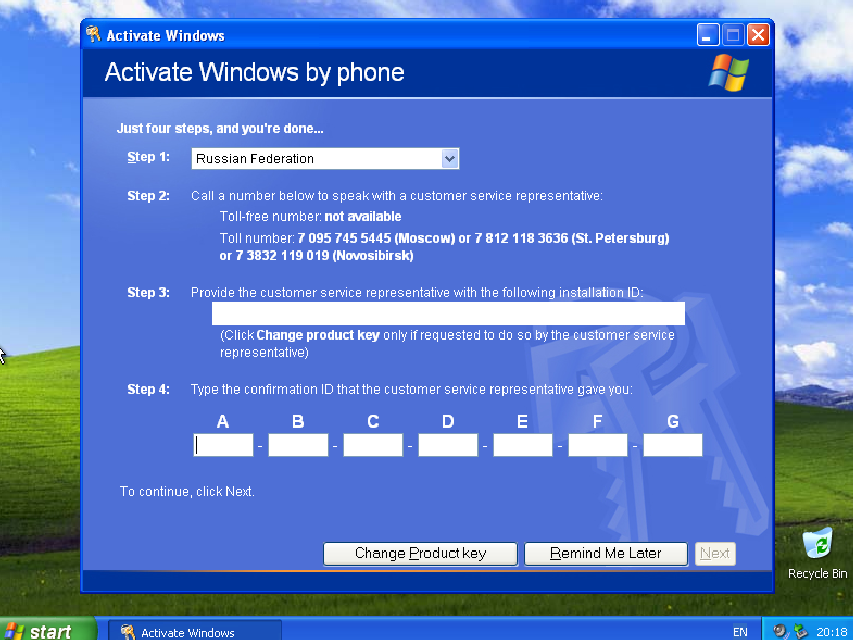
Task: Click the Moscow toll number 7 095 745 5445
Action: point(344,238)
